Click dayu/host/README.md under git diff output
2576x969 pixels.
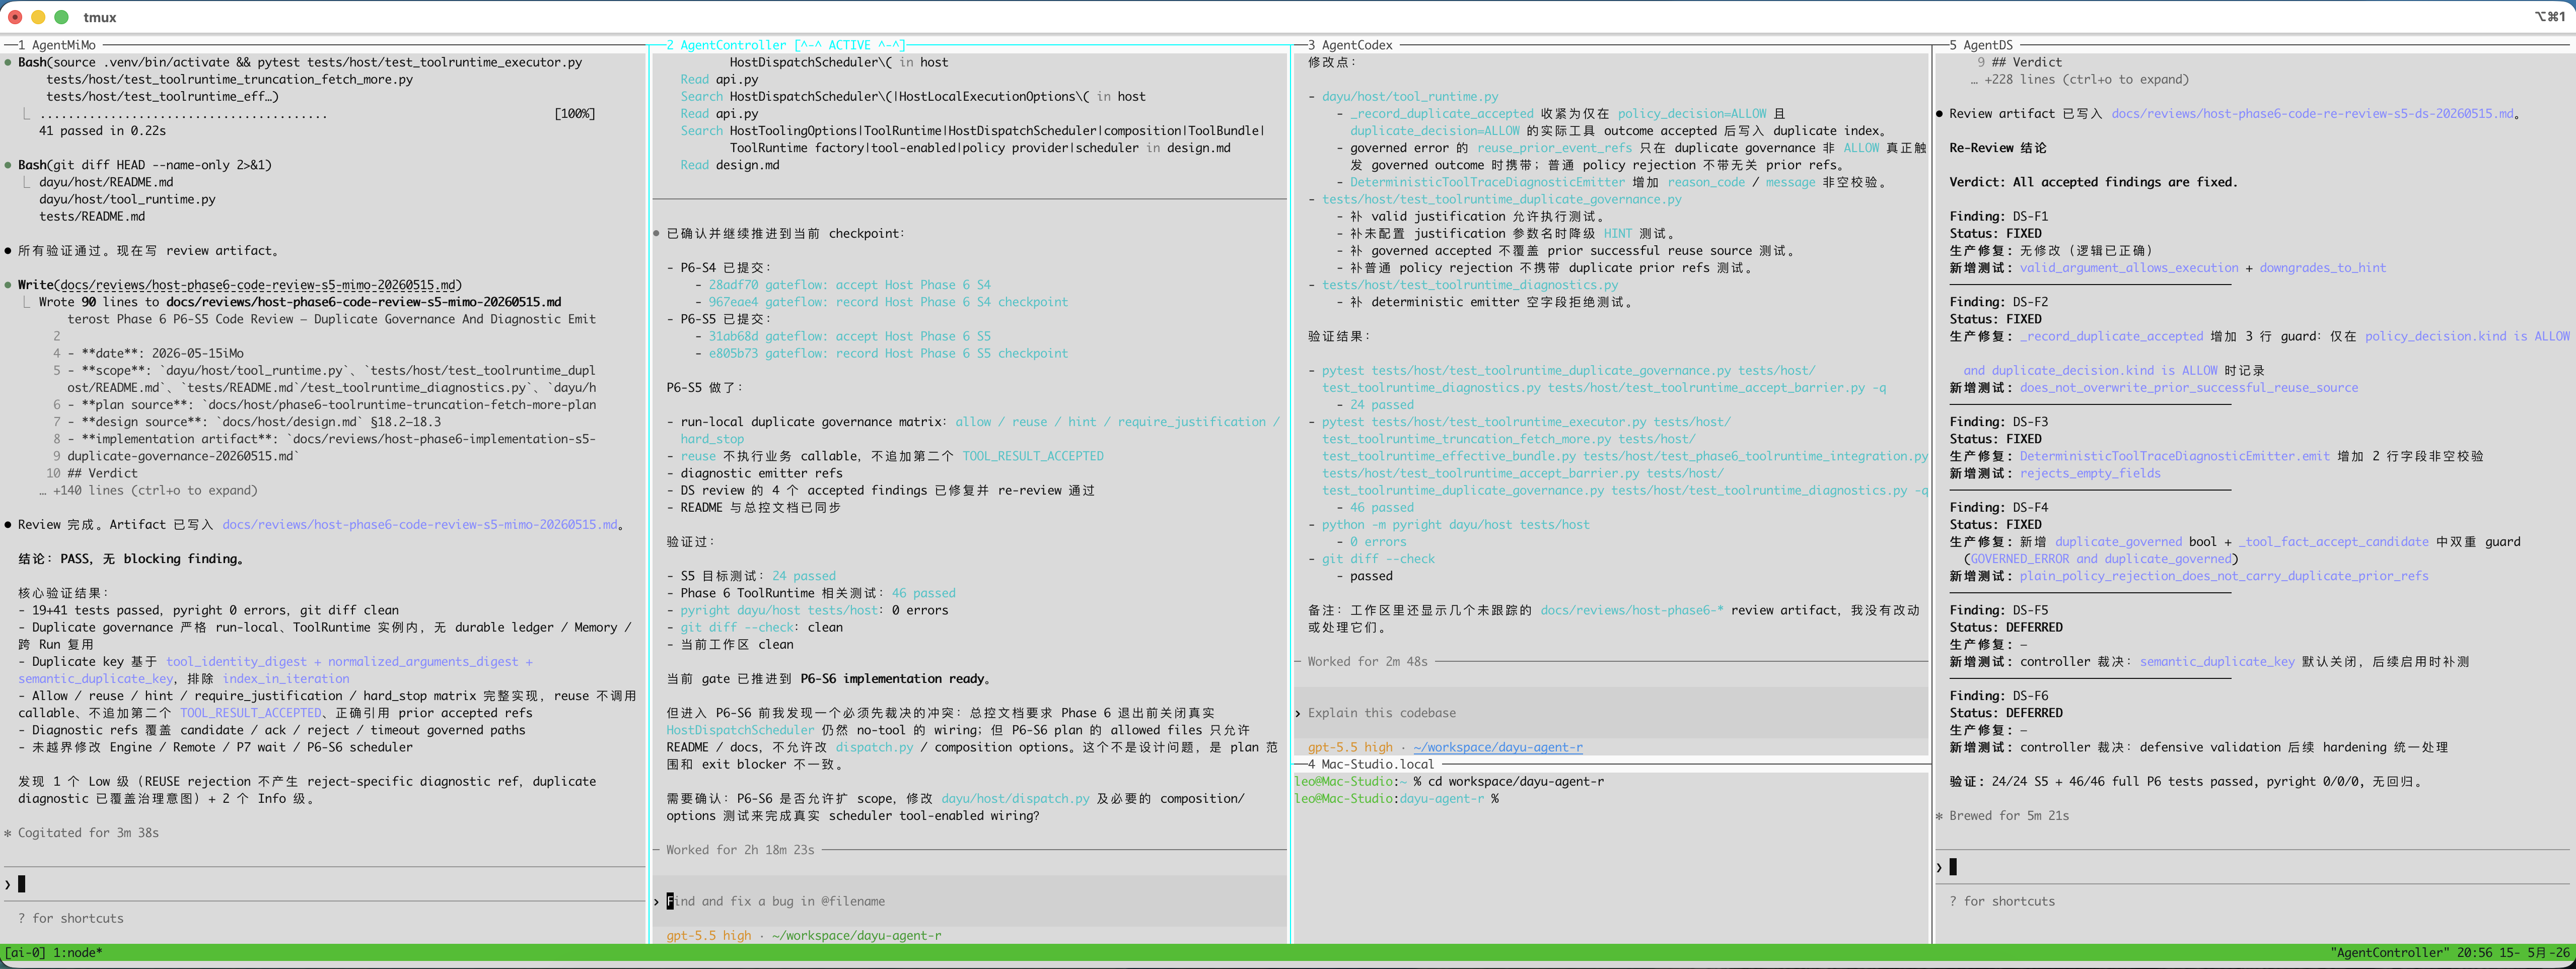106,182
